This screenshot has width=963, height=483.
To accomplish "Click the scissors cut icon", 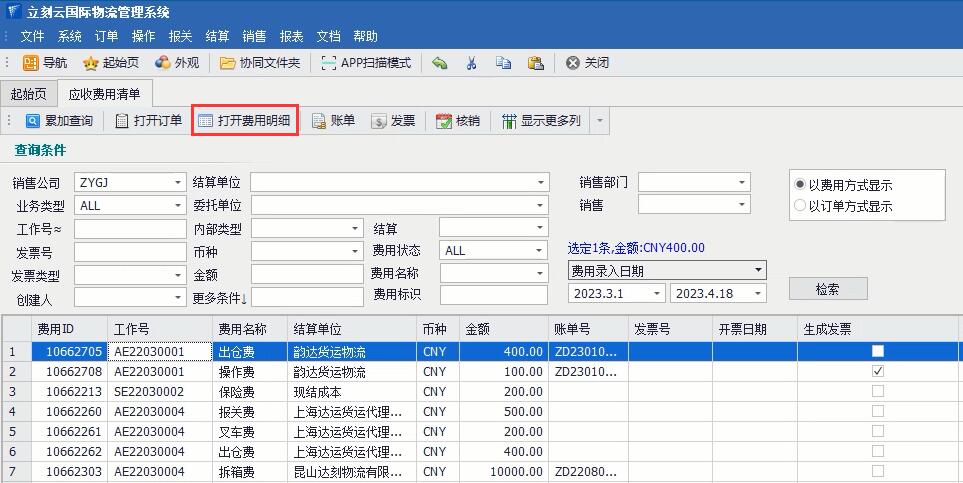I will [x=471, y=62].
